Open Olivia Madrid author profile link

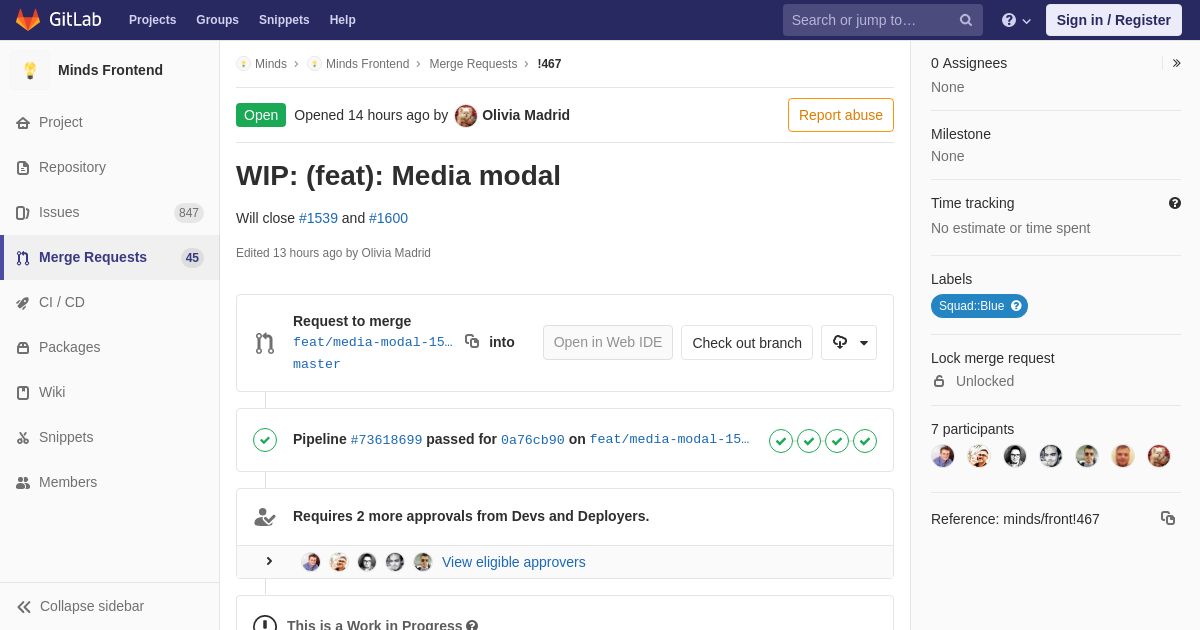pyautogui.click(x=526, y=115)
